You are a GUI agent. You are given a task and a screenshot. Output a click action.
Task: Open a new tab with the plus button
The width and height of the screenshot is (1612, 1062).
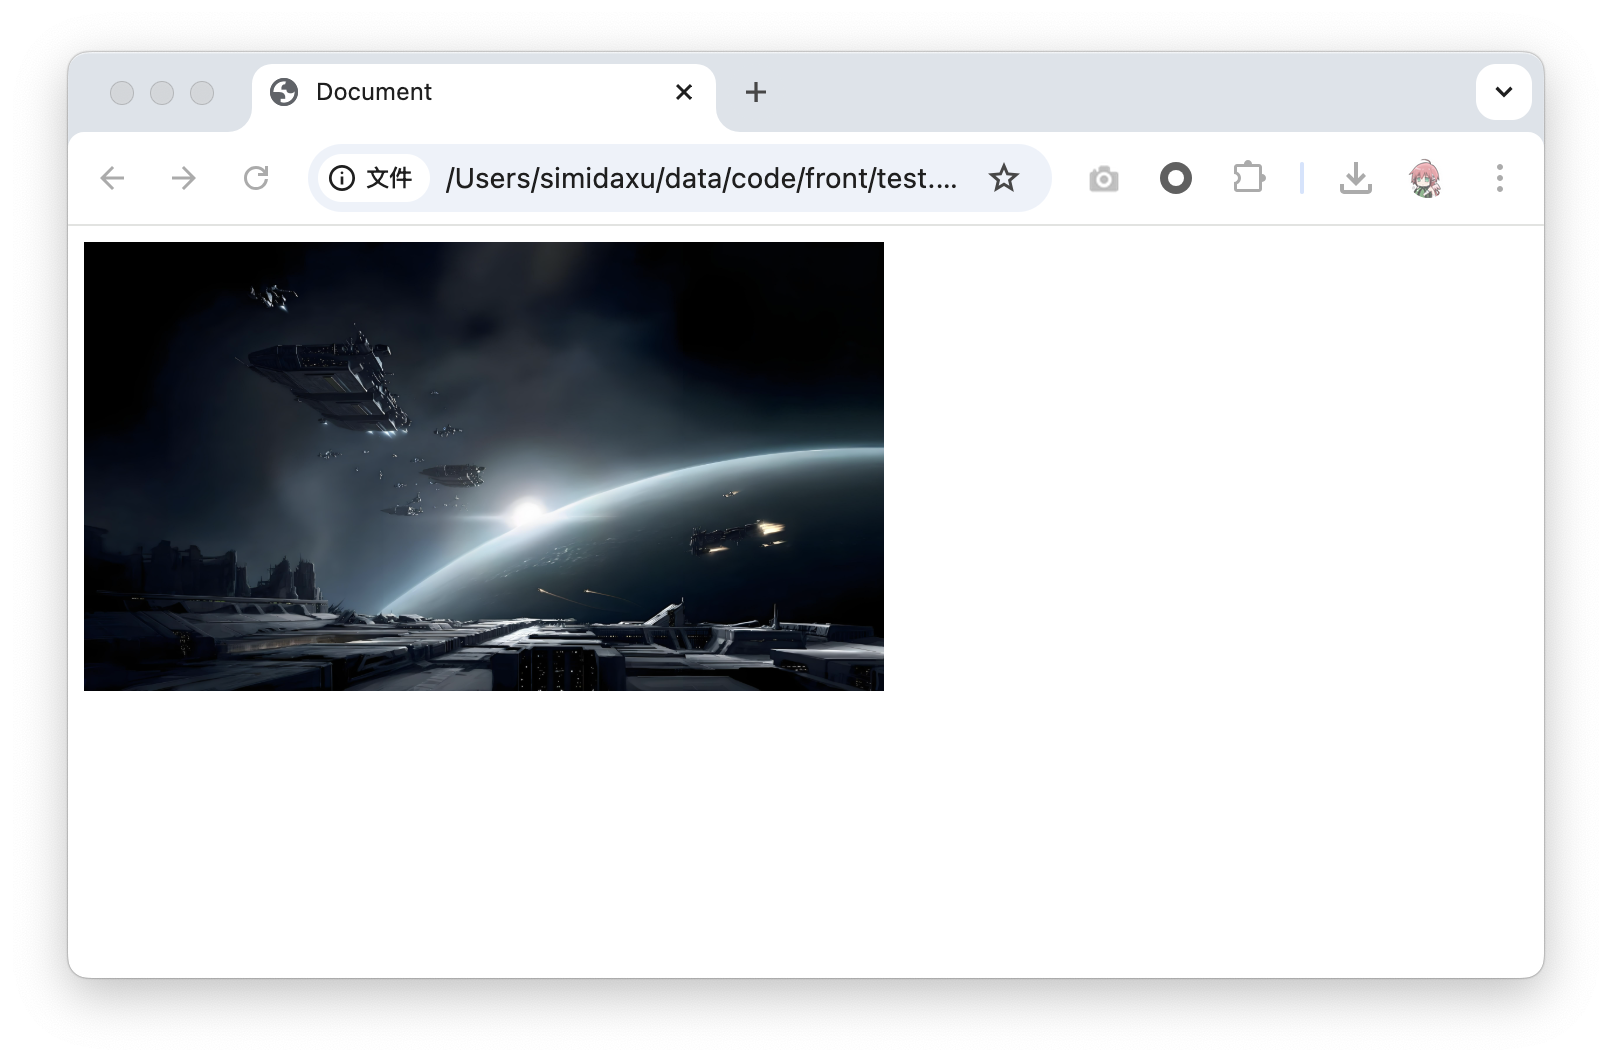click(x=756, y=92)
